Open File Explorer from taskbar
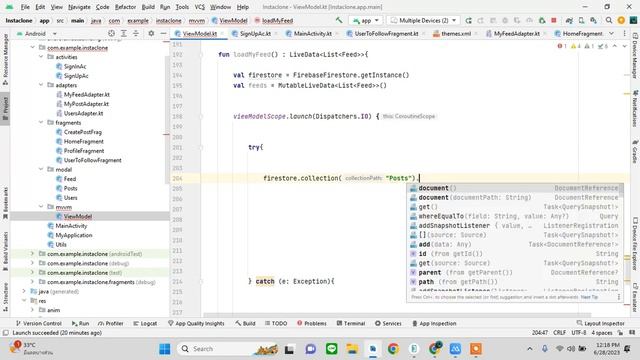The width and height of the screenshot is (640, 360). tap(352, 349)
